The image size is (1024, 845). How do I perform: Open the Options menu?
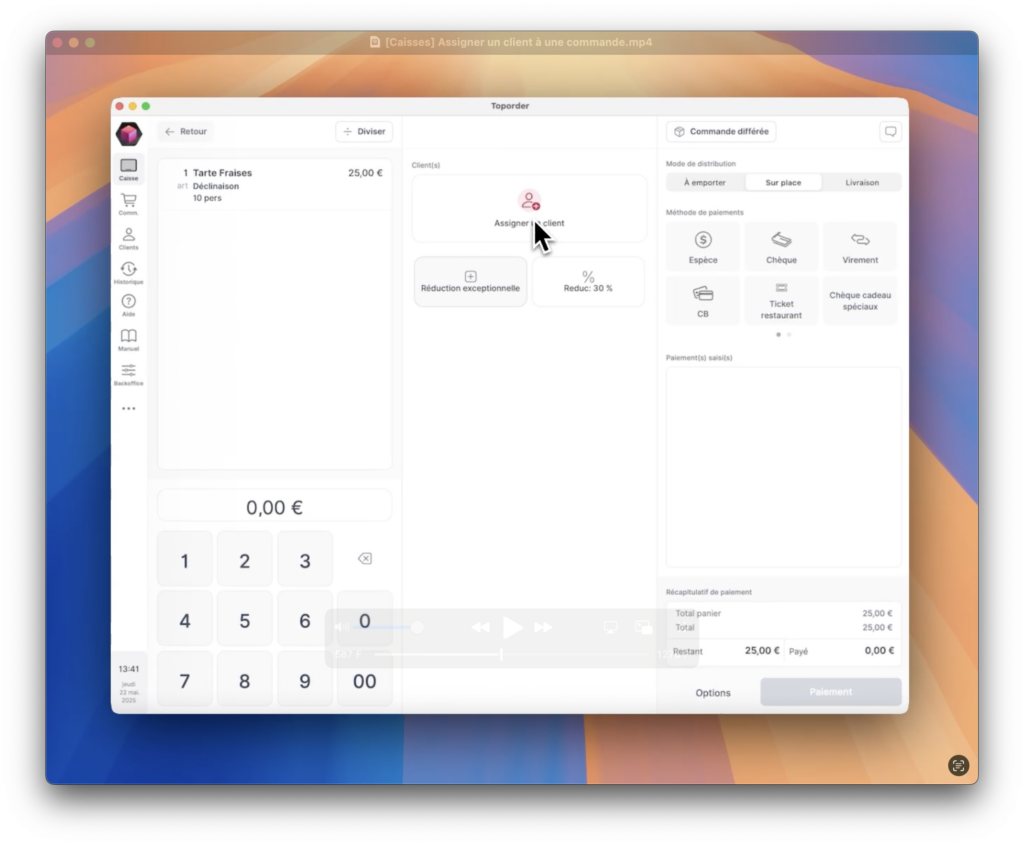coord(713,692)
